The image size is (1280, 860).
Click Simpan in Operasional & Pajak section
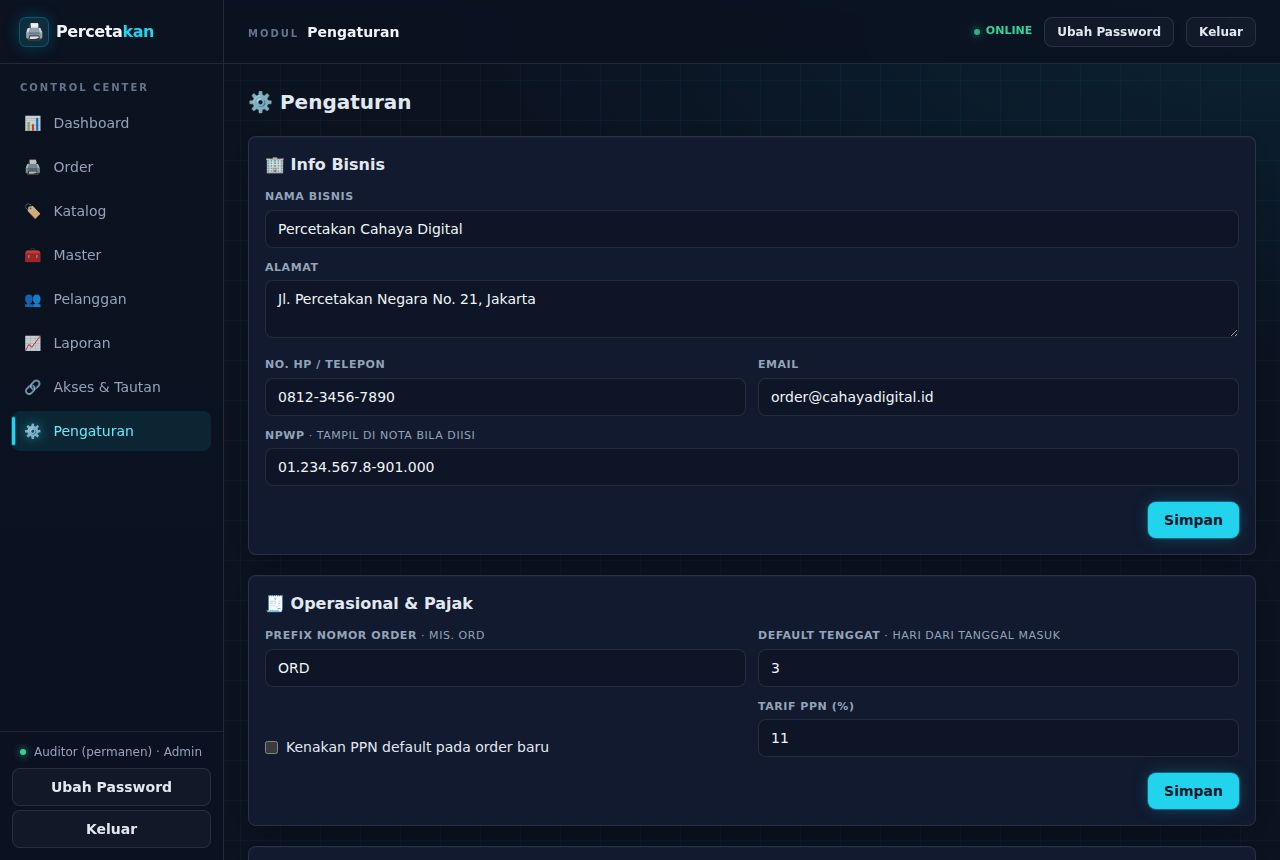tap(1193, 791)
